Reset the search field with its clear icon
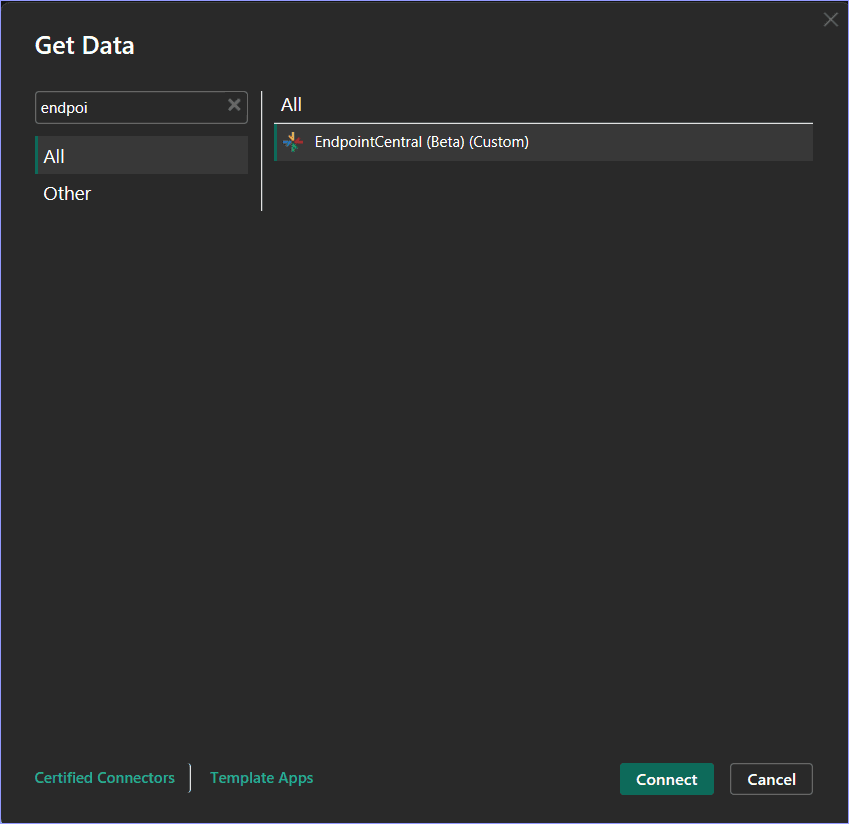This screenshot has height=824, width=849. coord(233,106)
